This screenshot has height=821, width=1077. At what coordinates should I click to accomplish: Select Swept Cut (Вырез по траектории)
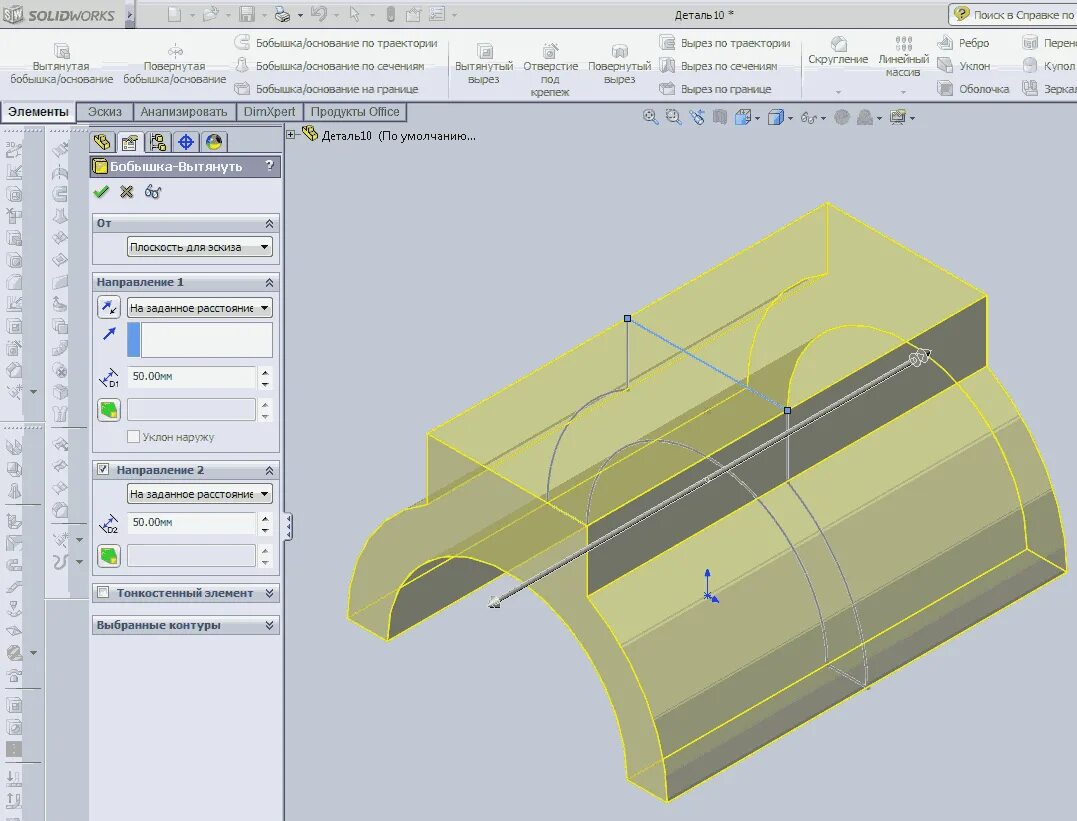(x=725, y=43)
